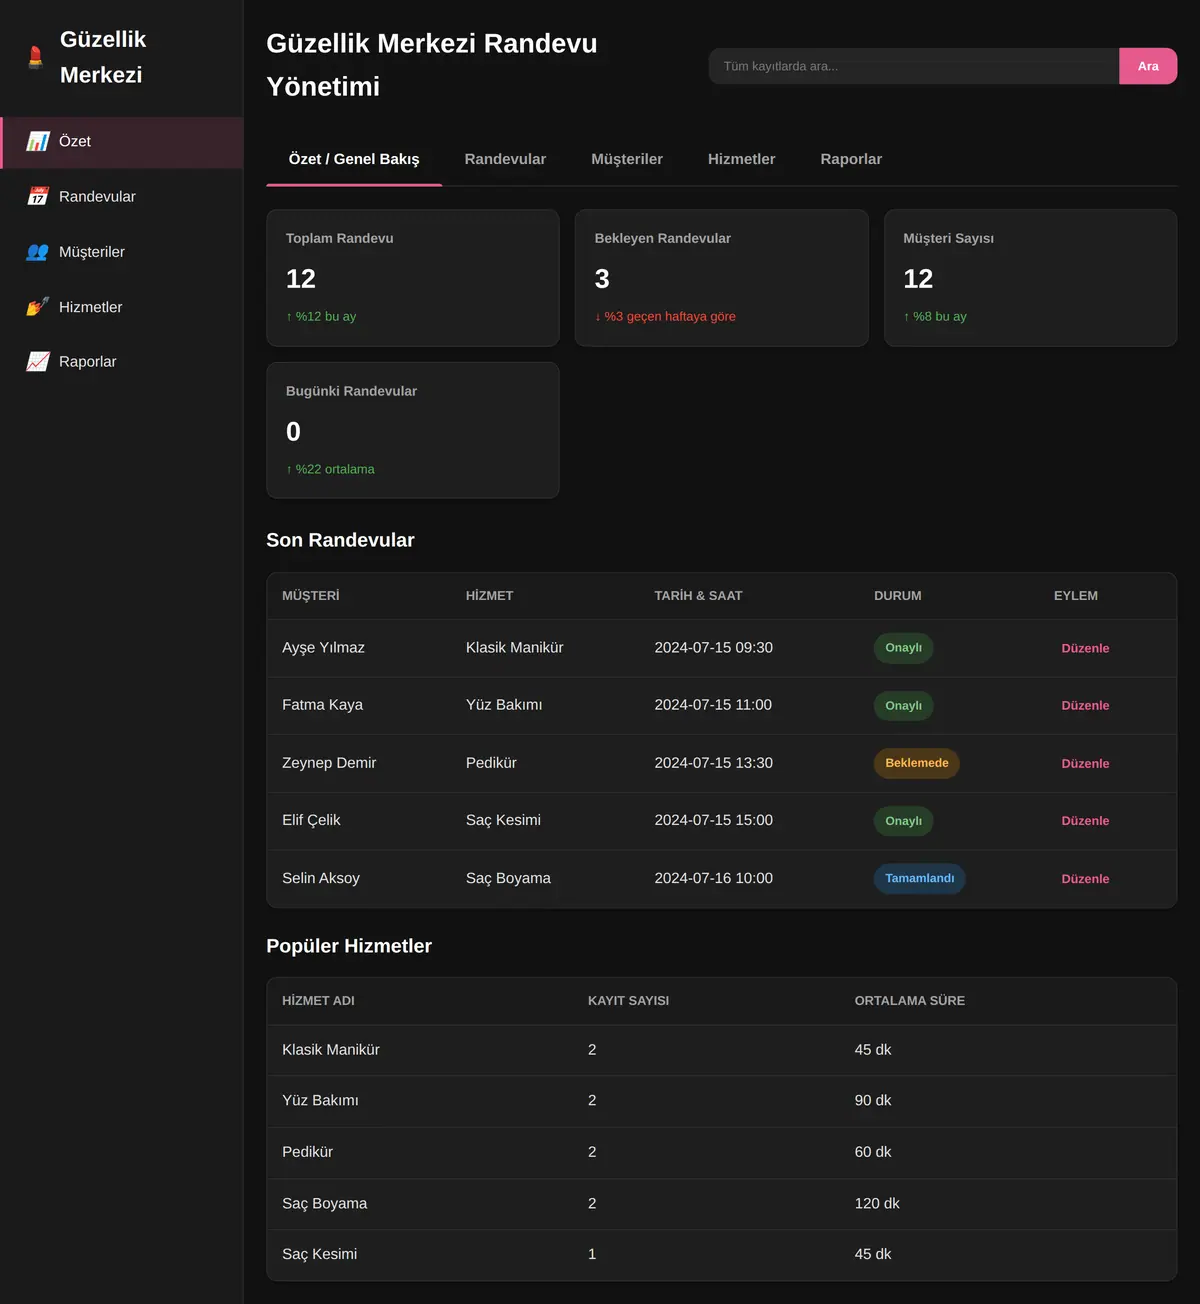Image resolution: width=1200 pixels, height=1304 pixels.
Task: Click the Özet bar chart icon
Action: coord(38,142)
